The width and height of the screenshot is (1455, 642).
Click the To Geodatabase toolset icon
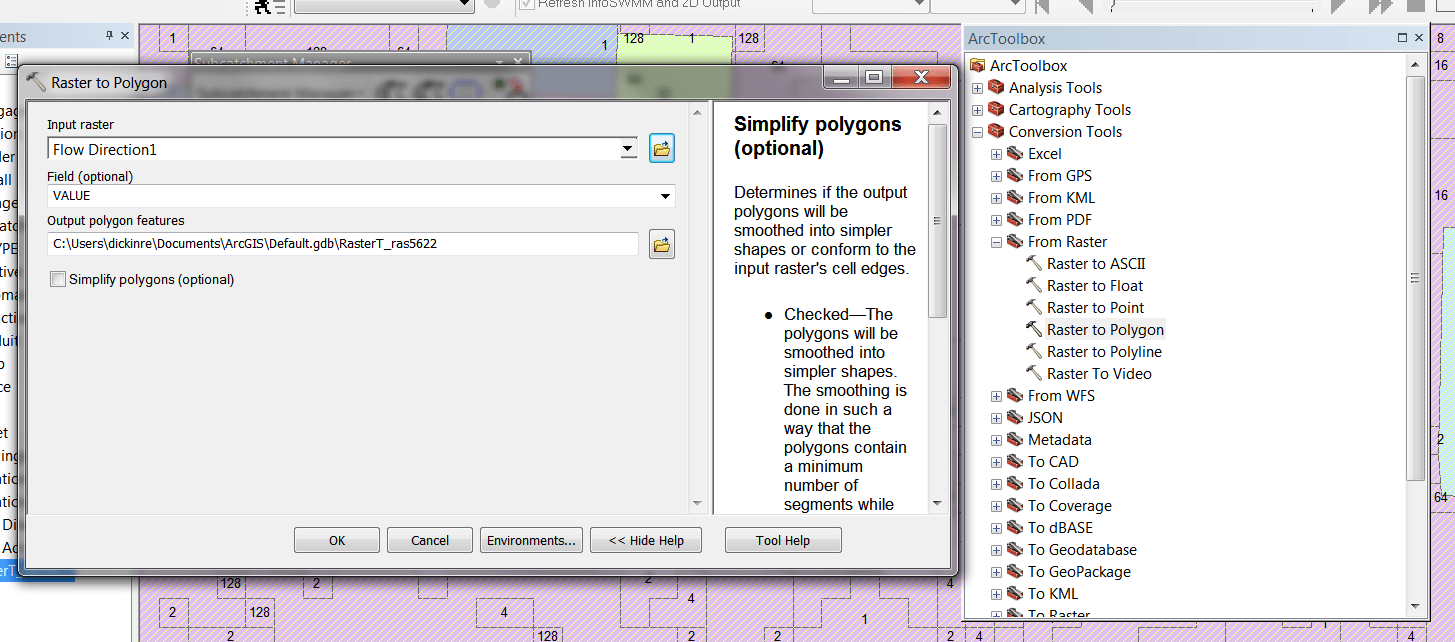[x=1015, y=550]
